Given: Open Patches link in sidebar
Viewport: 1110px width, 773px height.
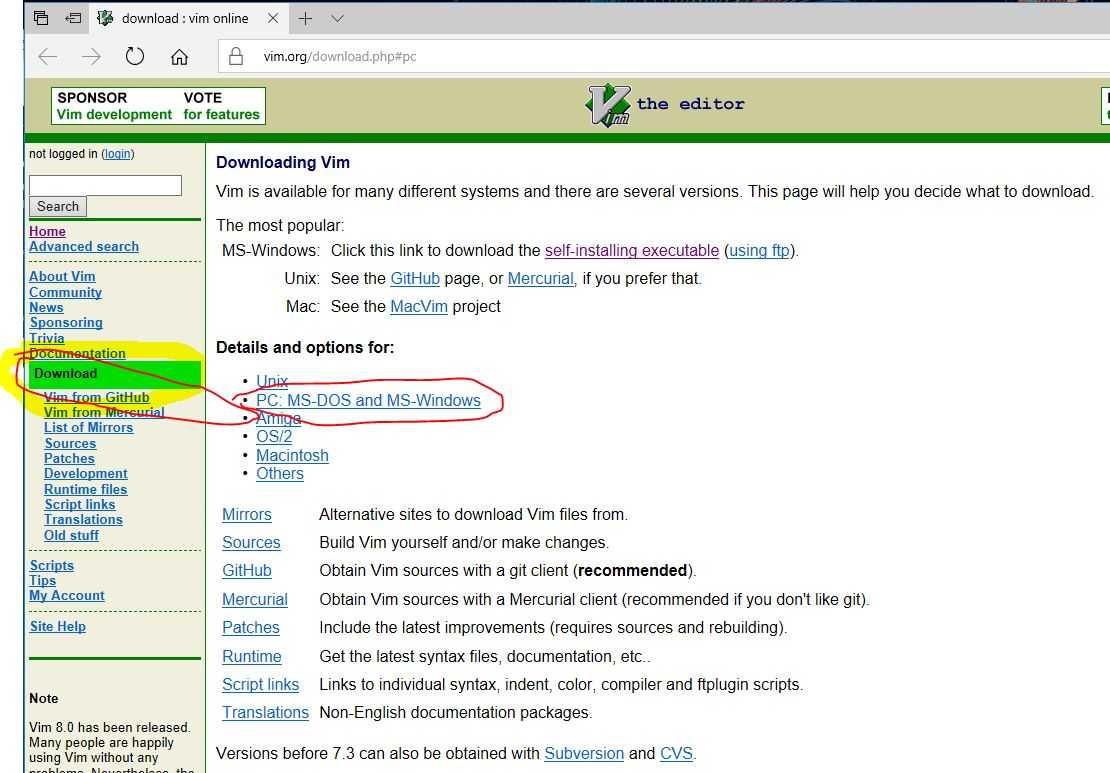Looking at the screenshot, I should (69, 459).
